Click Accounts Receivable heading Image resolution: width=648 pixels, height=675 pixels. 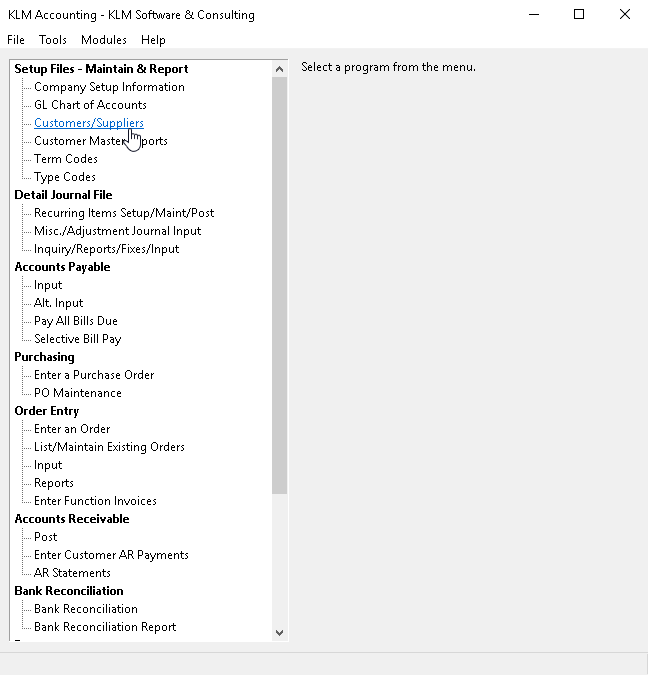point(72,519)
